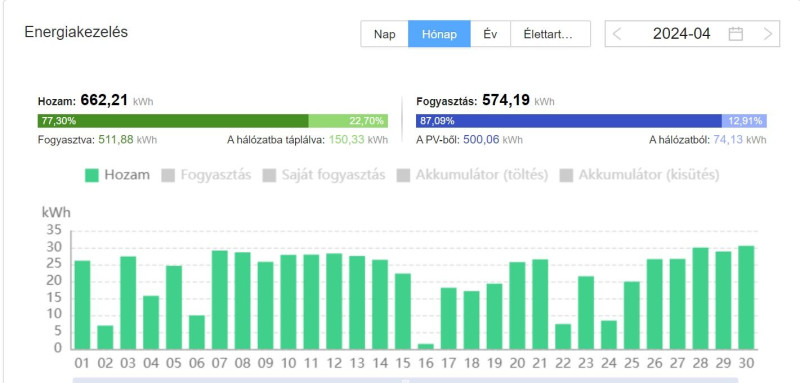Click the chart bar for day 22
This screenshot has width=800, height=383.
point(563,337)
